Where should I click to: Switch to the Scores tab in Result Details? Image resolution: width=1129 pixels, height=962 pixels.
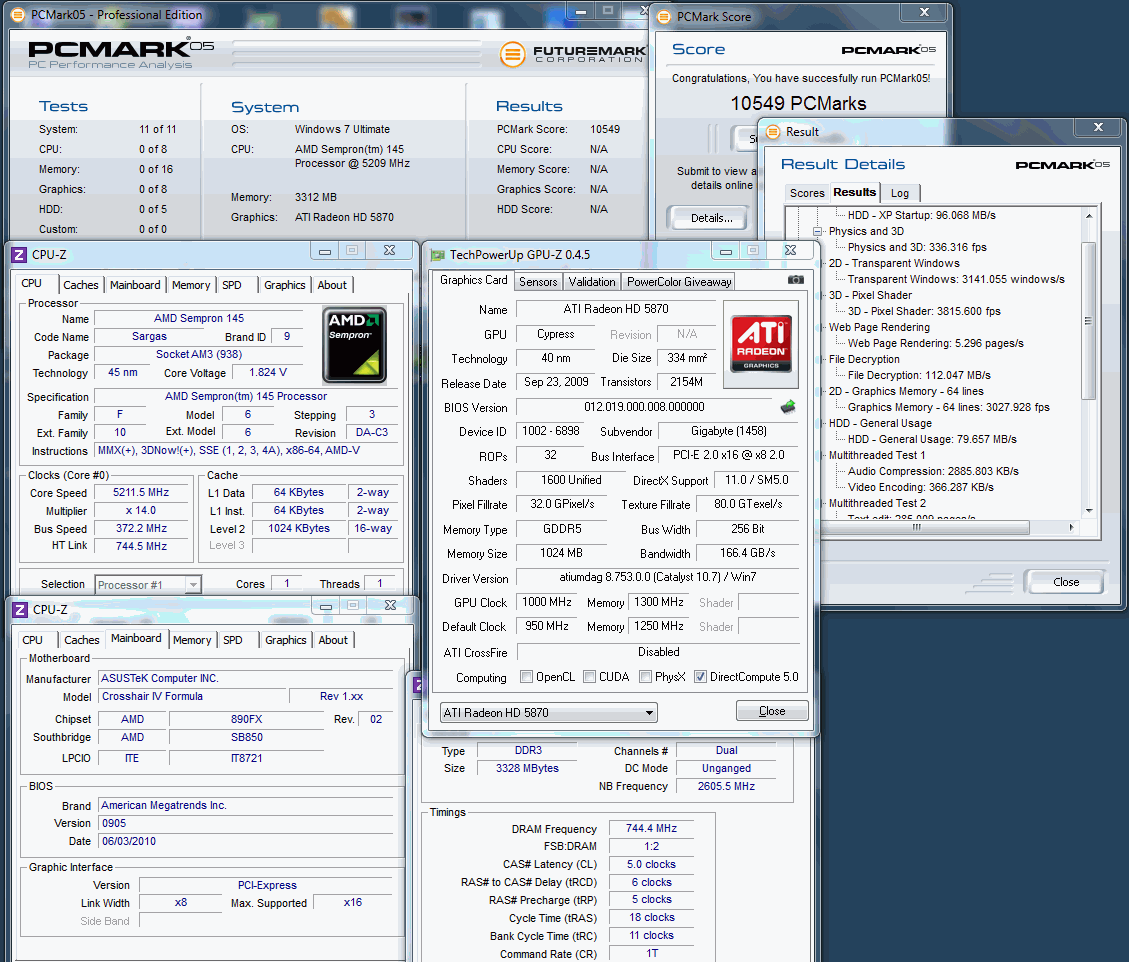806,193
